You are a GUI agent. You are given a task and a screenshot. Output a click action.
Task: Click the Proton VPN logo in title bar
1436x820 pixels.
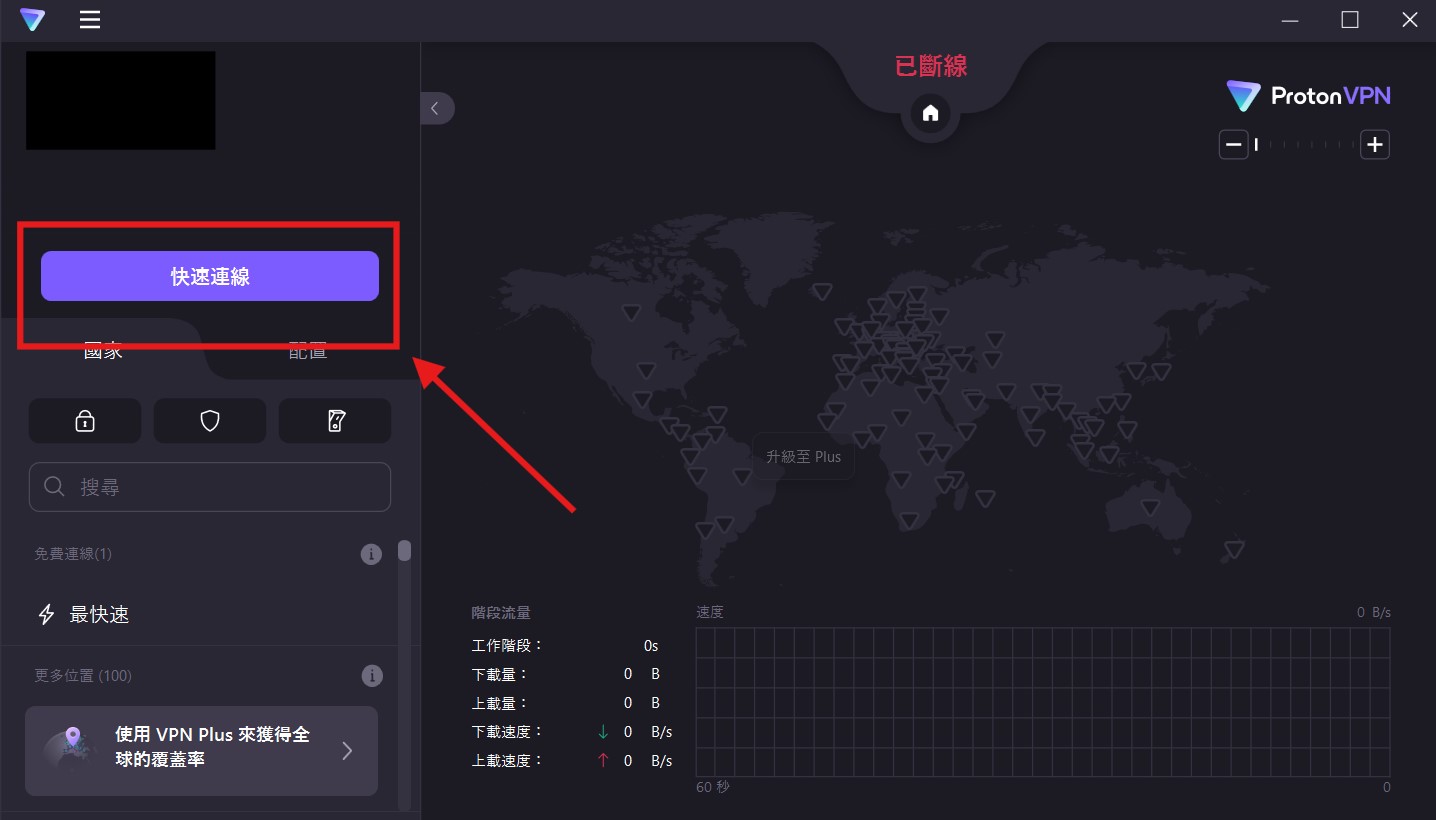(32, 20)
